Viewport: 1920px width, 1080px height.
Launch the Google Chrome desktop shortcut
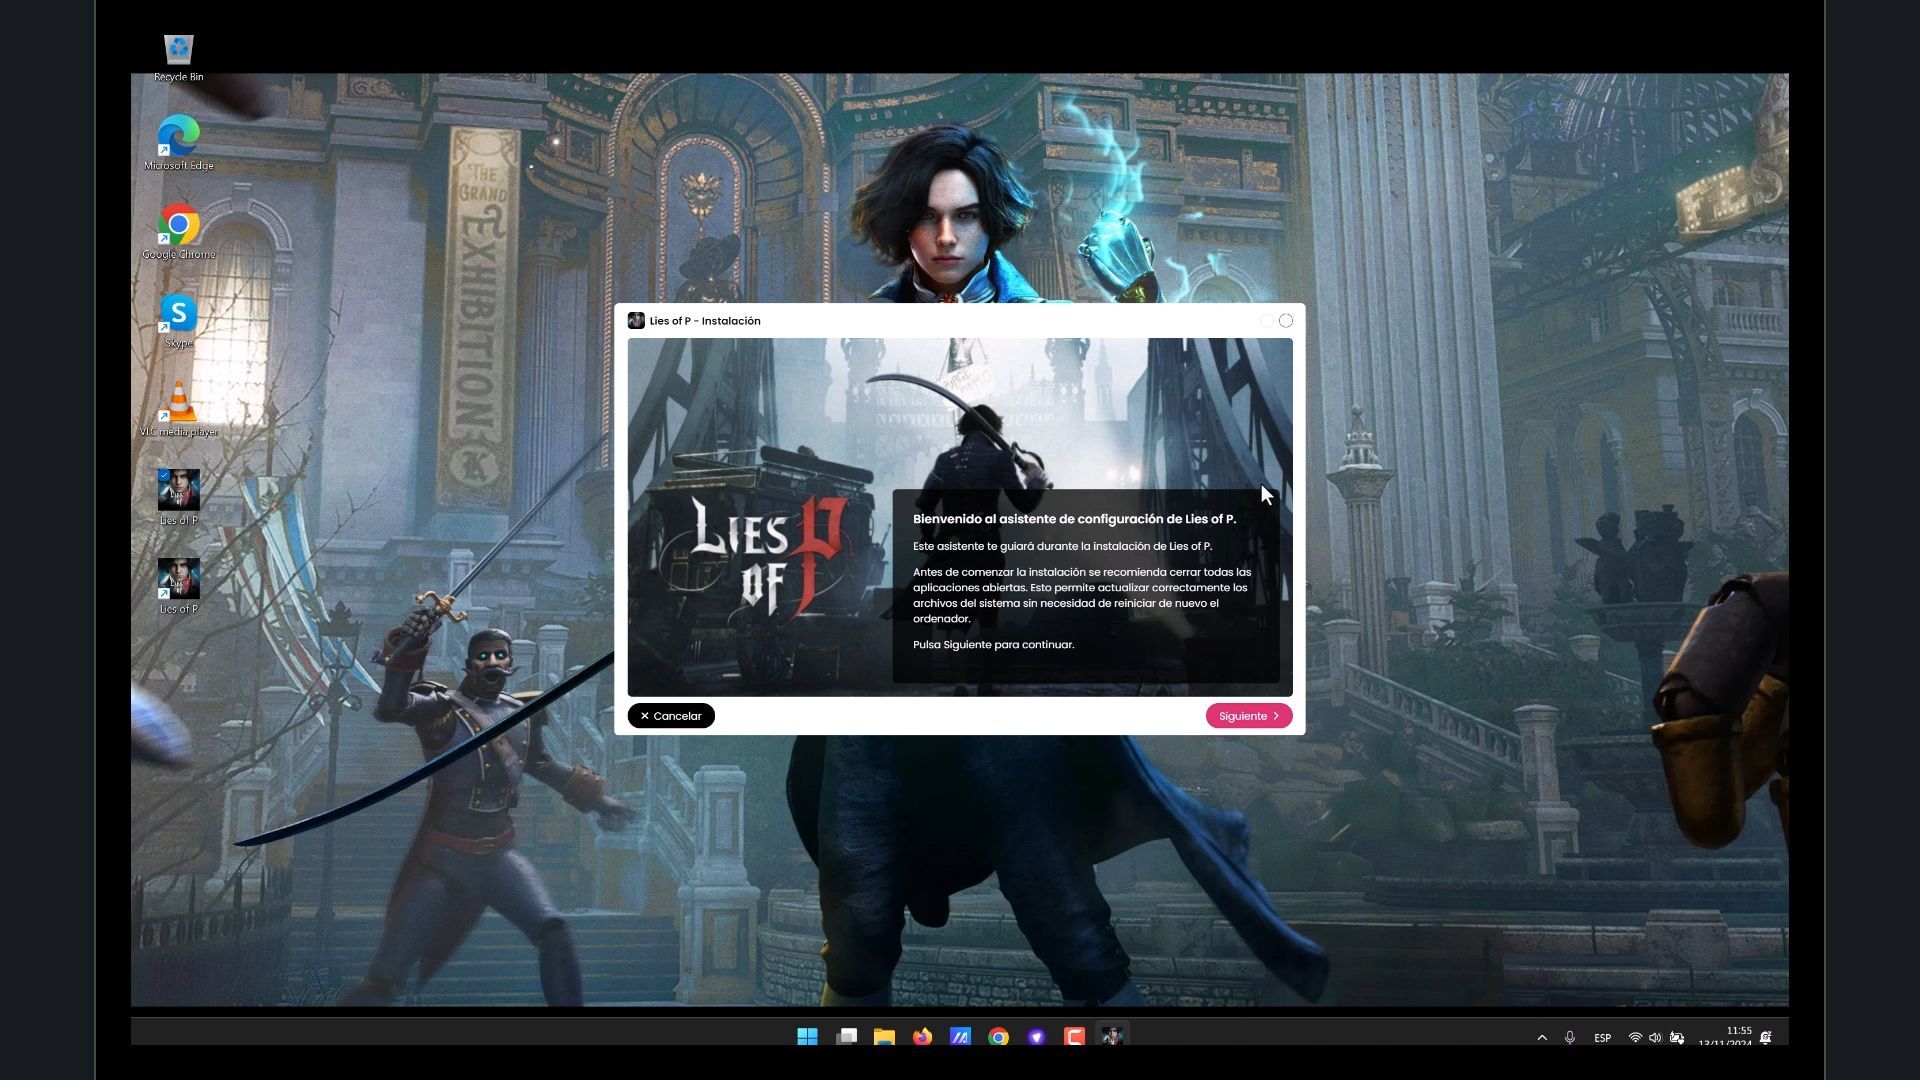click(179, 232)
